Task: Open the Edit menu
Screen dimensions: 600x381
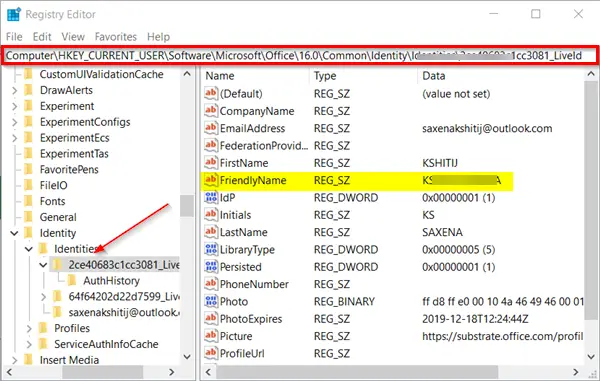Action: point(42,37)
